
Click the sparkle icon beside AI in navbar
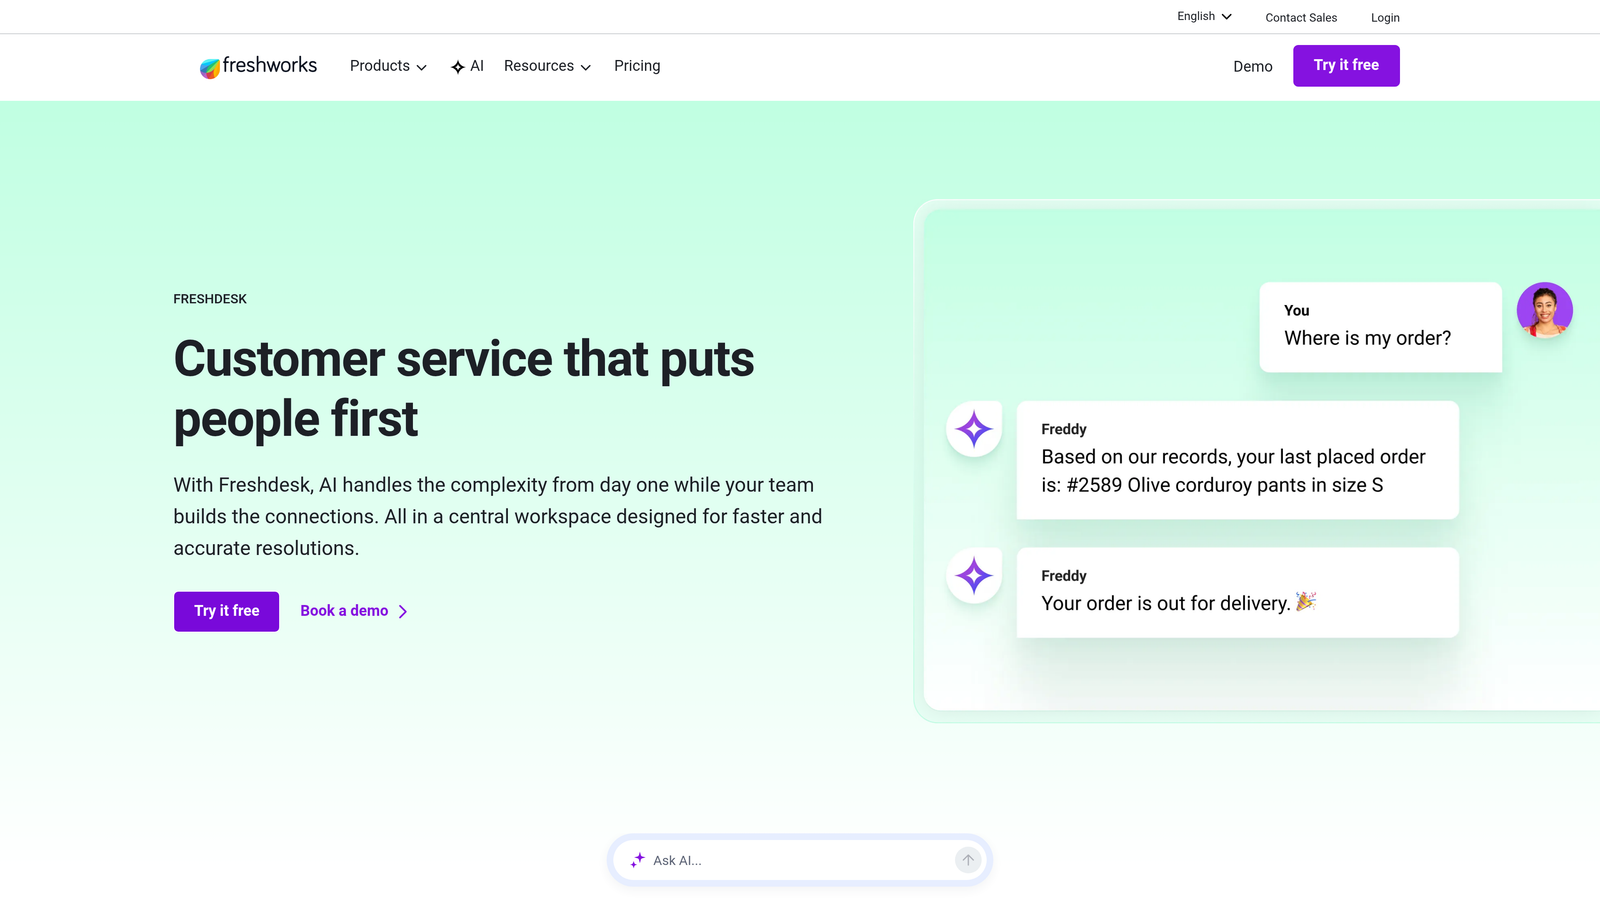click(x=456, y=66)
